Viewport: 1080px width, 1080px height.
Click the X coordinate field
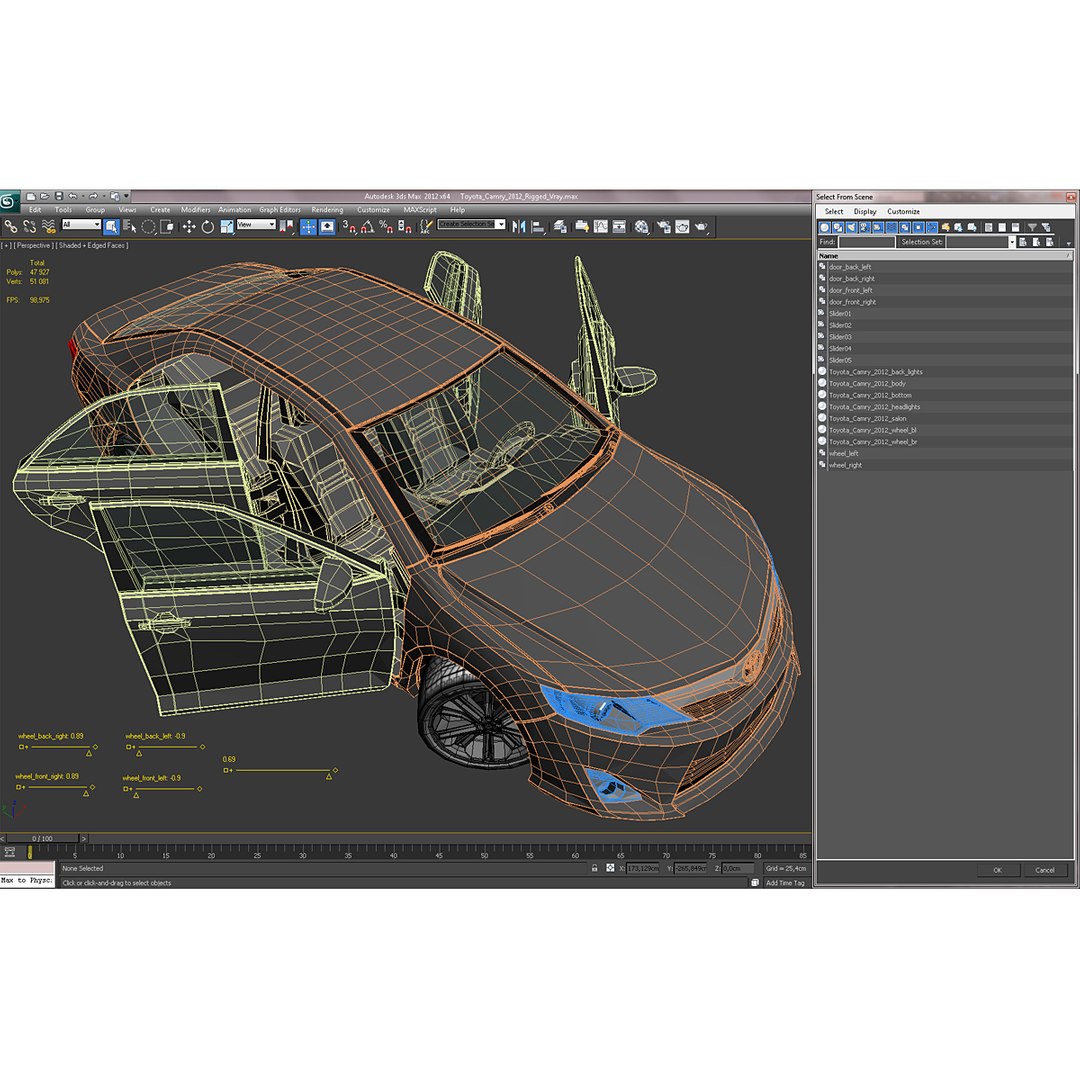coord(643,869)
